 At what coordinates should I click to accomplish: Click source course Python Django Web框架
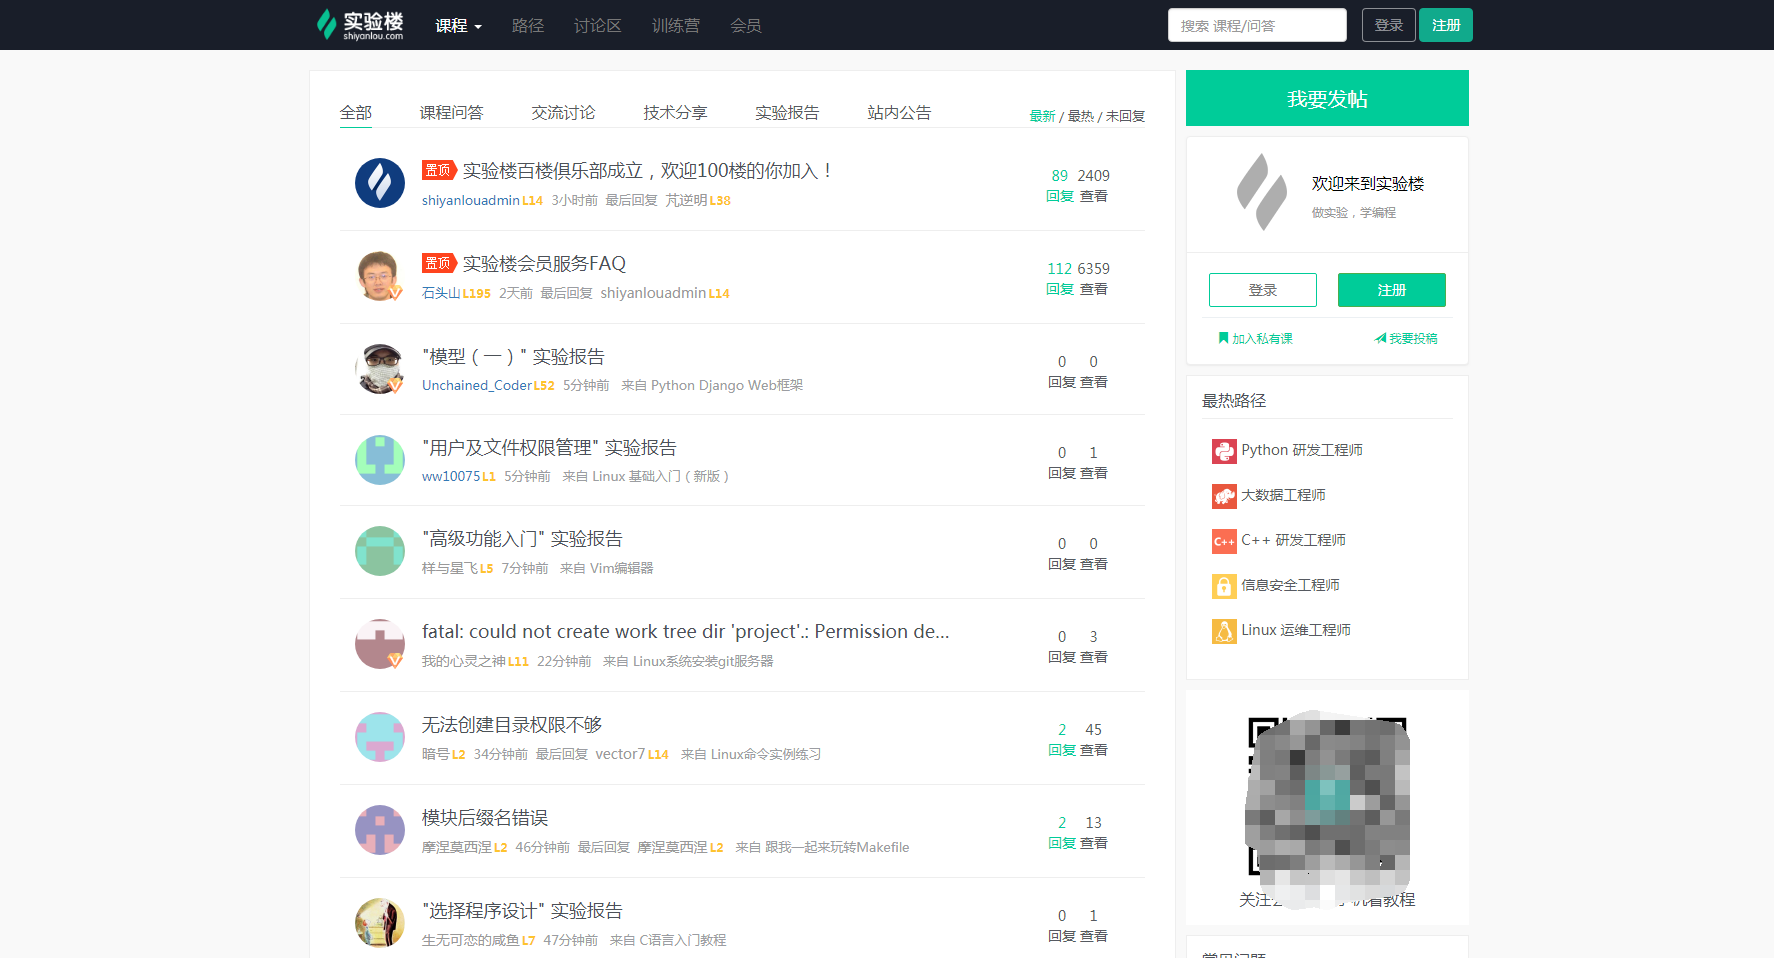point(727,385)
